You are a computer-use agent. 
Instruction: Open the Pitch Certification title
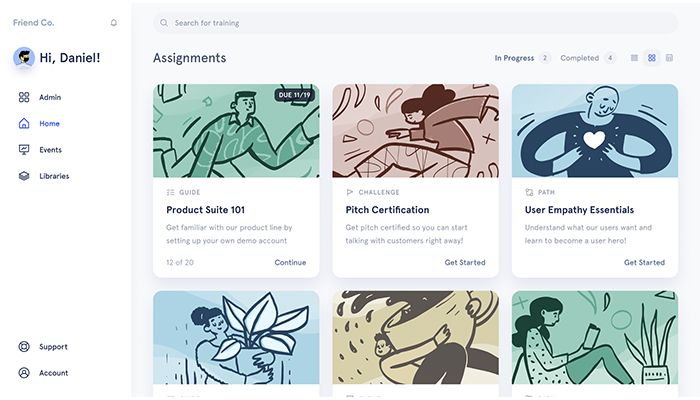pos(387,210)
